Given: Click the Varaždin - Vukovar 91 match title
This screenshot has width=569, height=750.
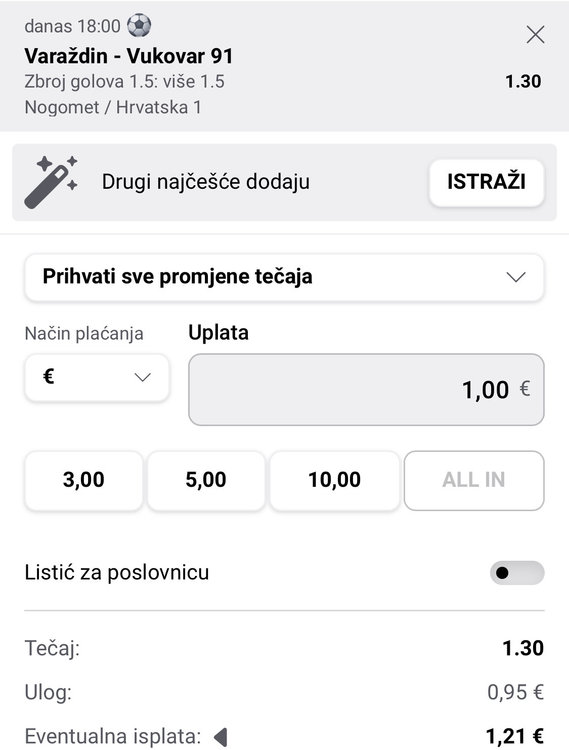Looking at the screenshot, I should tap(129, 56).
